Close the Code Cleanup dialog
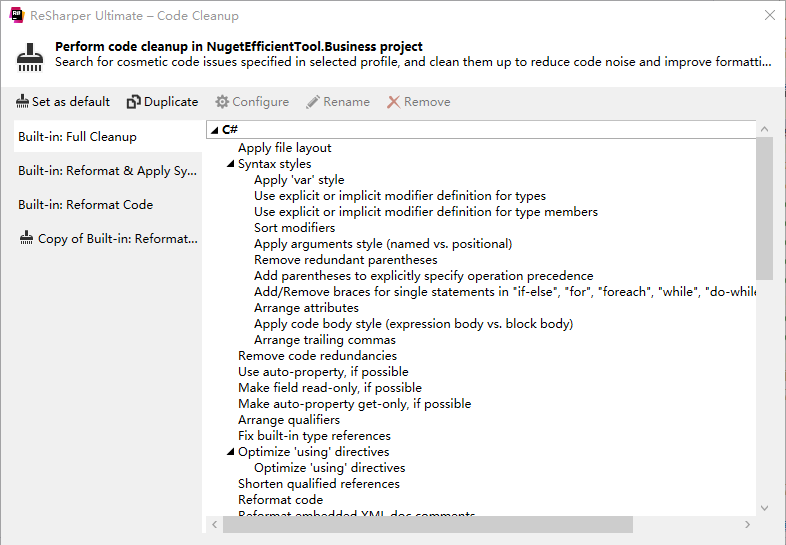The width and height of the screenshot is (786, 545). (x=770, y=15)
